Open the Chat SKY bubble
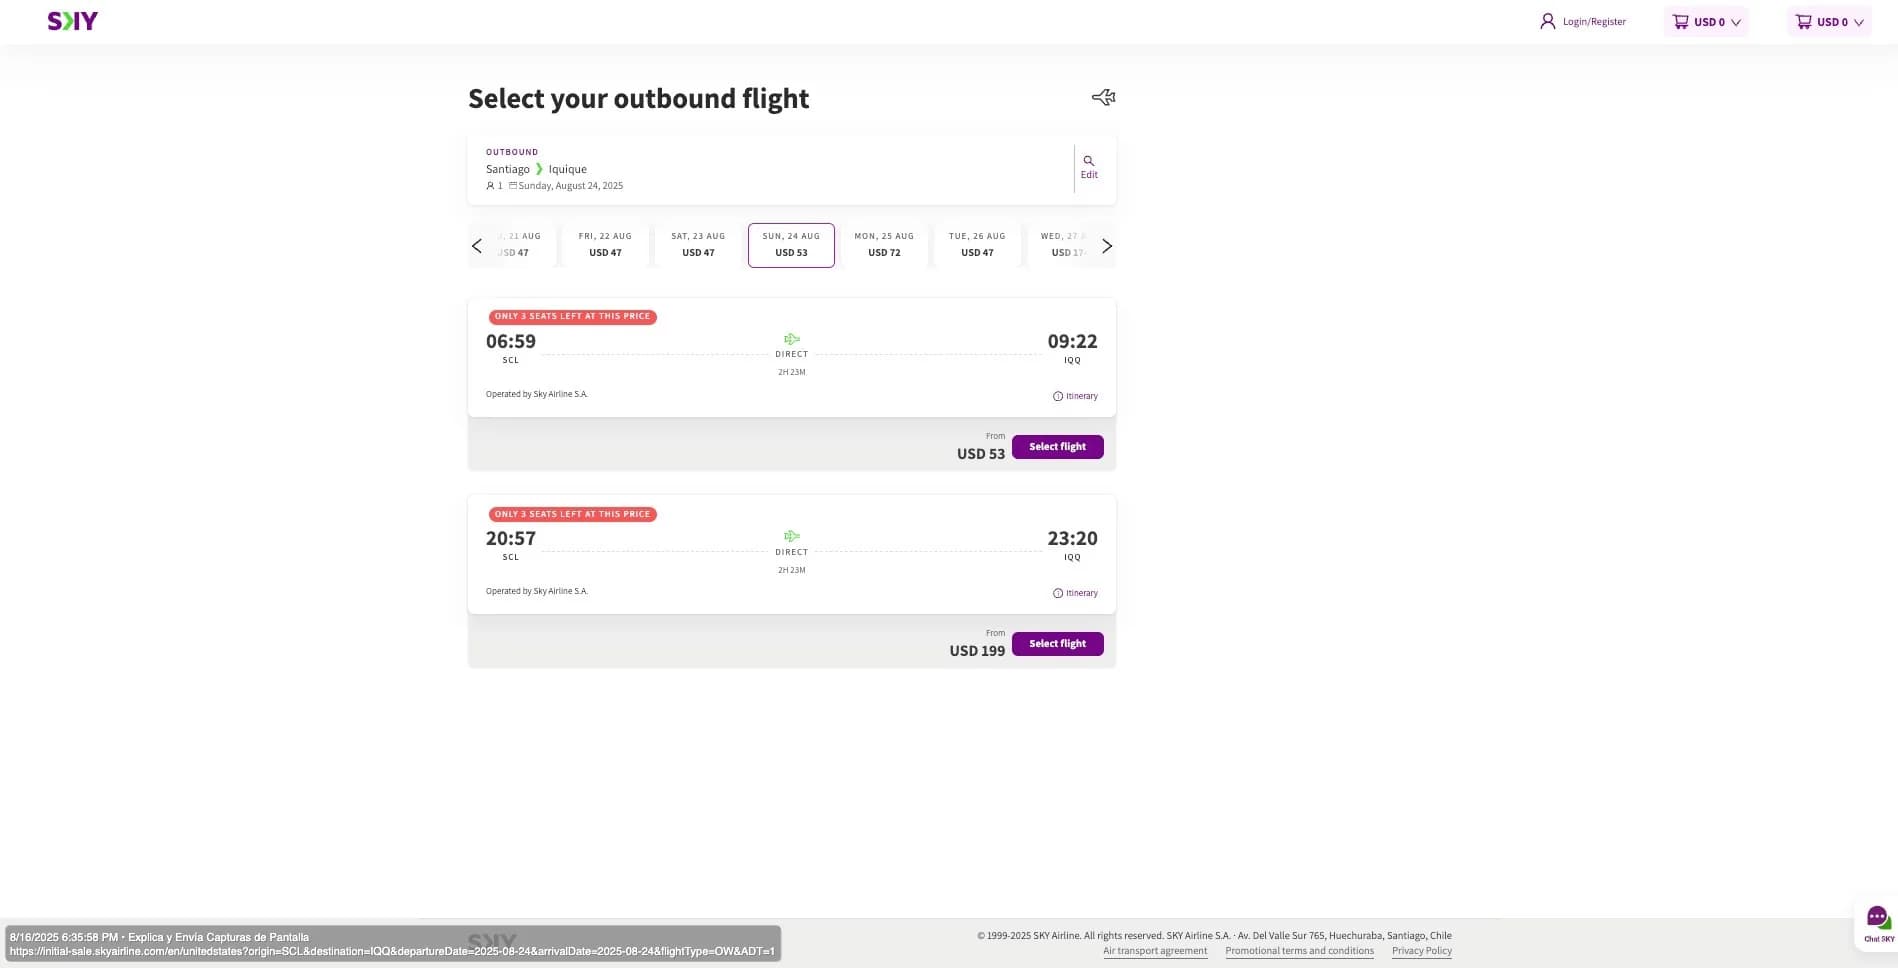 pyautogui.click(x=1878, y=917)
